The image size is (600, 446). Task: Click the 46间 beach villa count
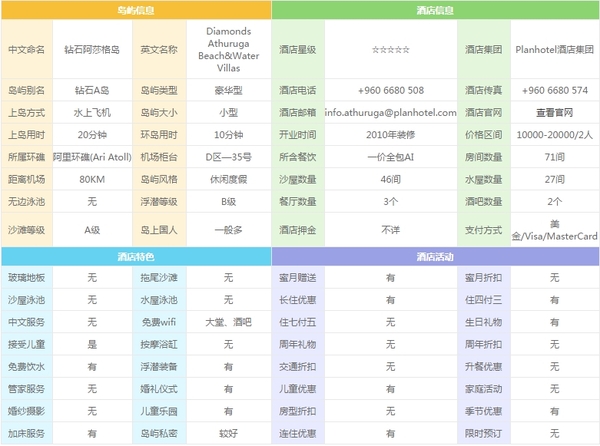coord(391,179)
